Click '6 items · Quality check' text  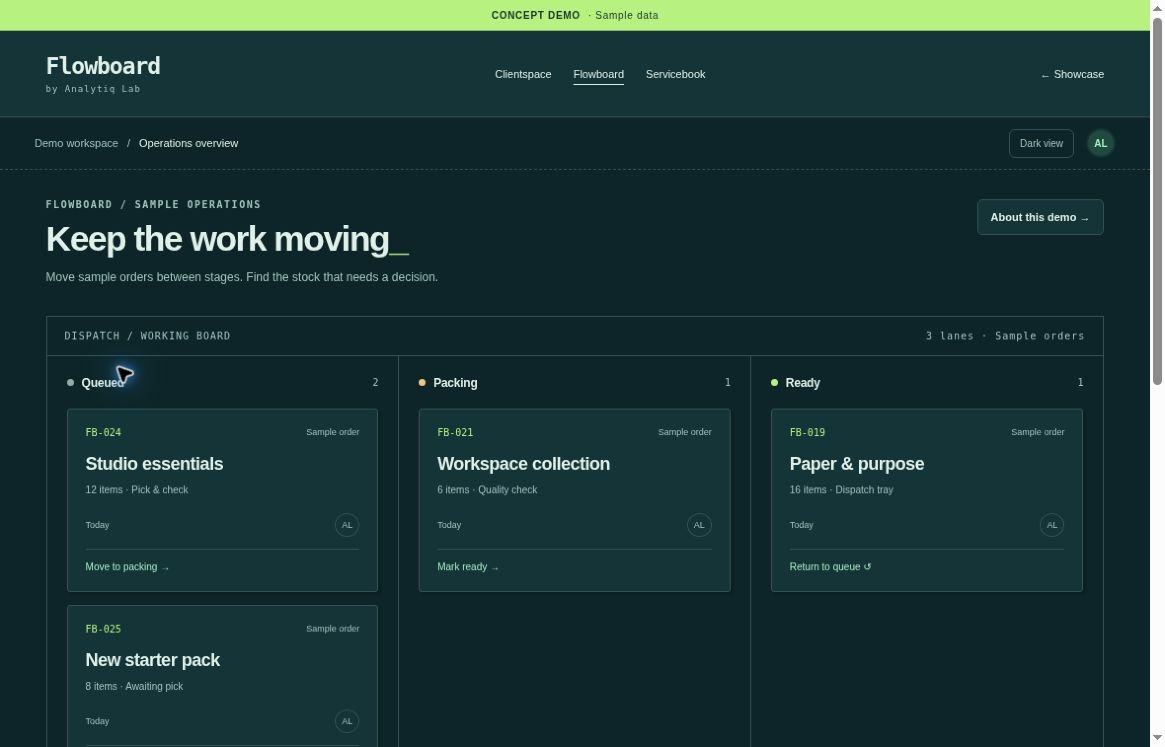click(487, 490)
